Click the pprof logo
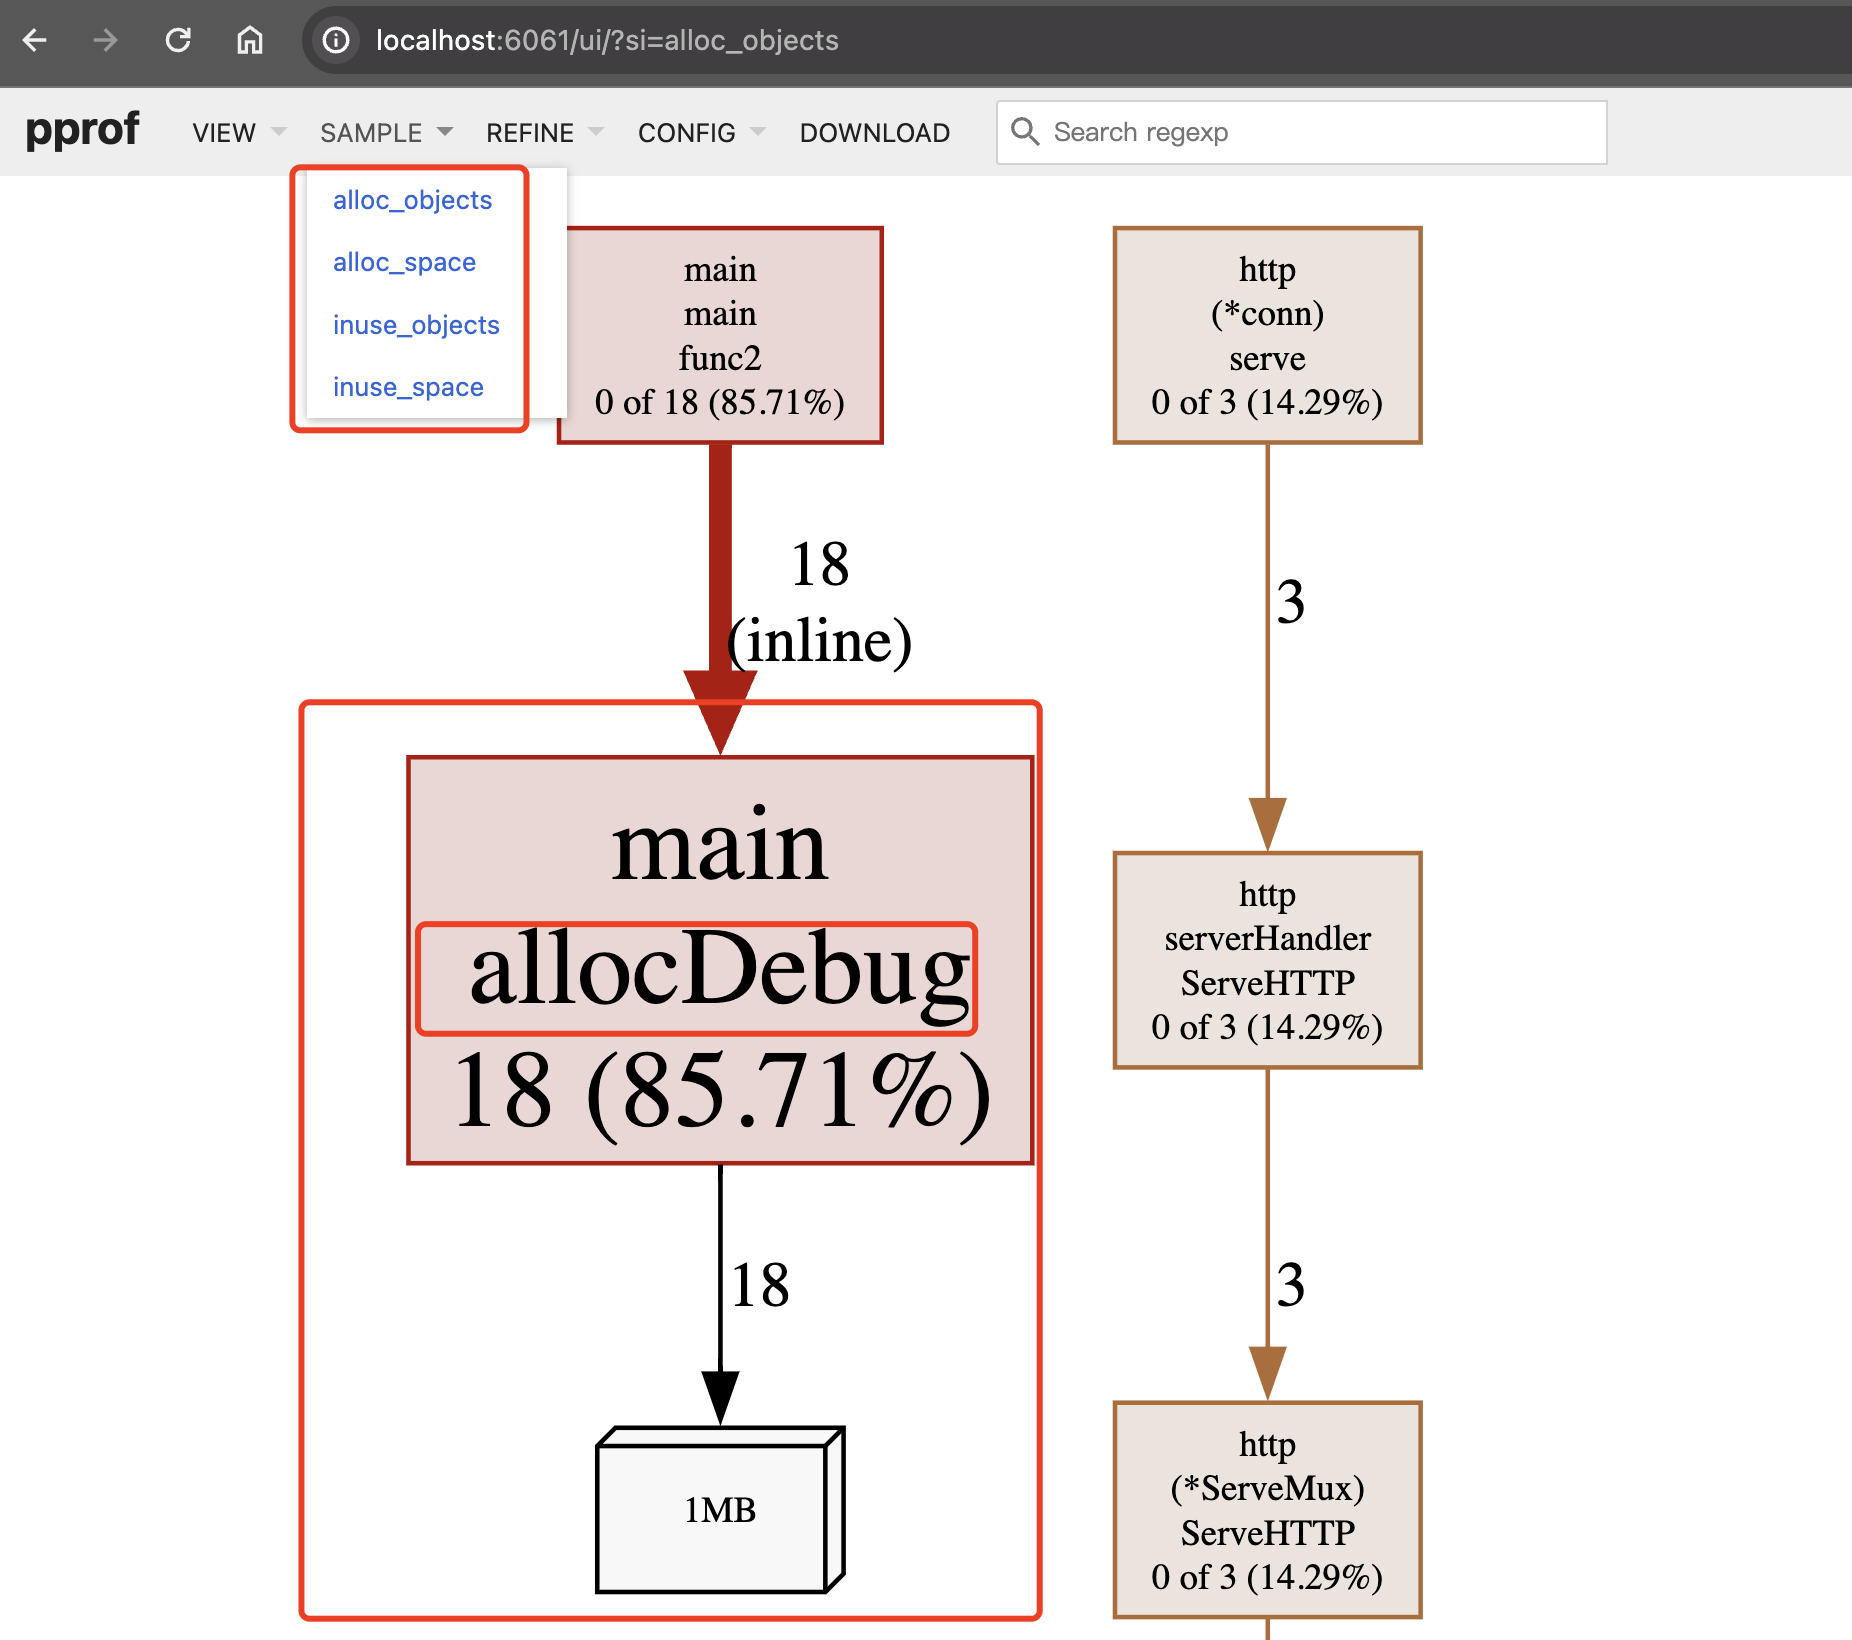This screenshot has width=1852, height=1640. coord(82,130)
